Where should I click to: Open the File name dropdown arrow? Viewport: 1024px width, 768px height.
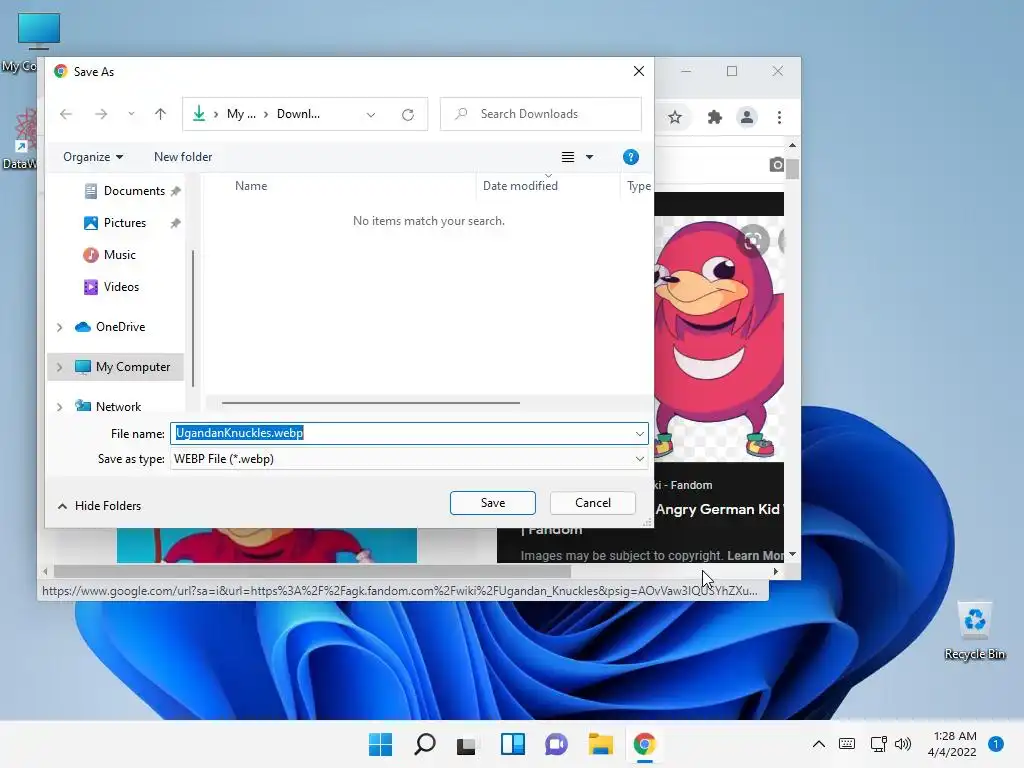pyautogui.click(x=639, y=434)
